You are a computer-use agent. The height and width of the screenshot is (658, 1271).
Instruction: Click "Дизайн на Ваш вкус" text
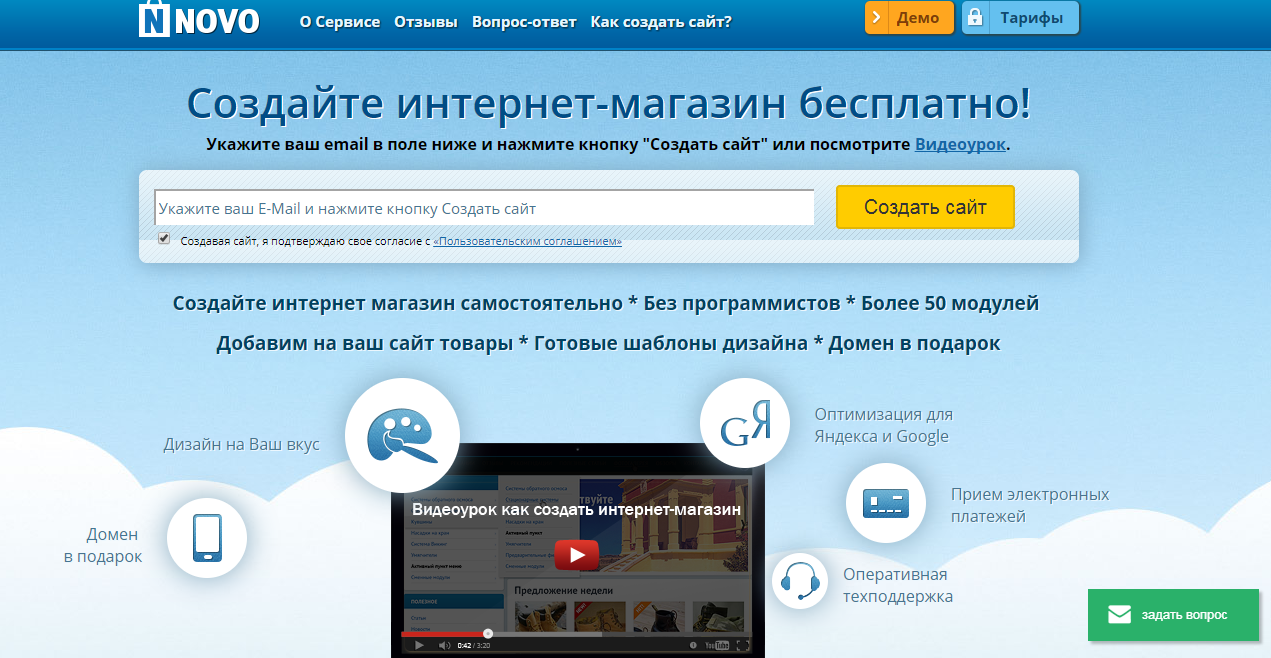(242, 444)
